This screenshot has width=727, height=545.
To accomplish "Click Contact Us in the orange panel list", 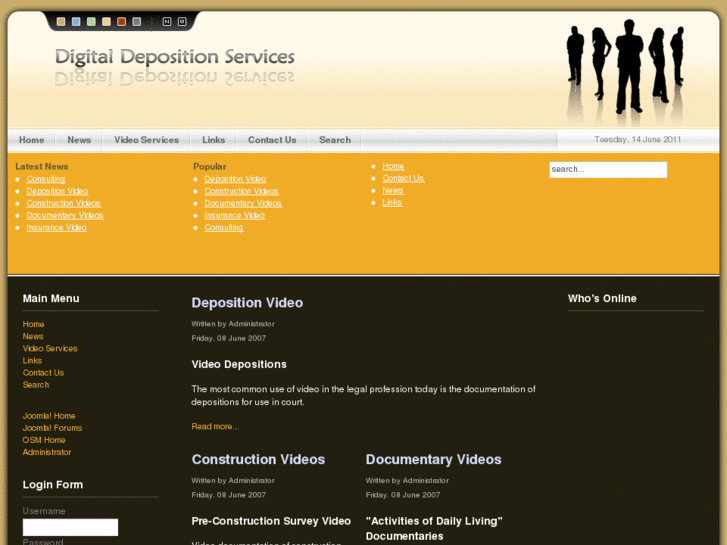I will [x=403, y=178].
